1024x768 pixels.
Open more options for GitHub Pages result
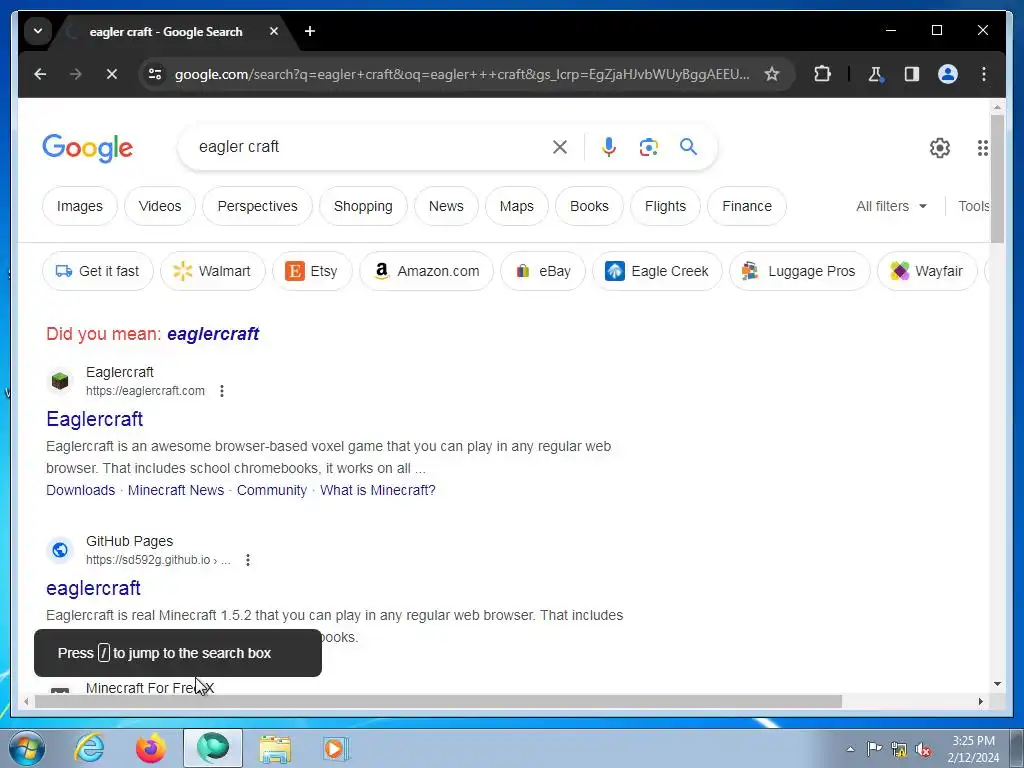(x=248, y=560)
